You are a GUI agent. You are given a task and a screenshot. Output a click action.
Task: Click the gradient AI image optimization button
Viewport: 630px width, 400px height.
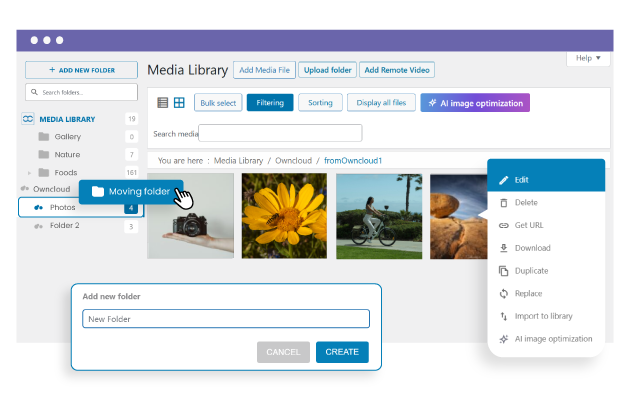(475, 103)
